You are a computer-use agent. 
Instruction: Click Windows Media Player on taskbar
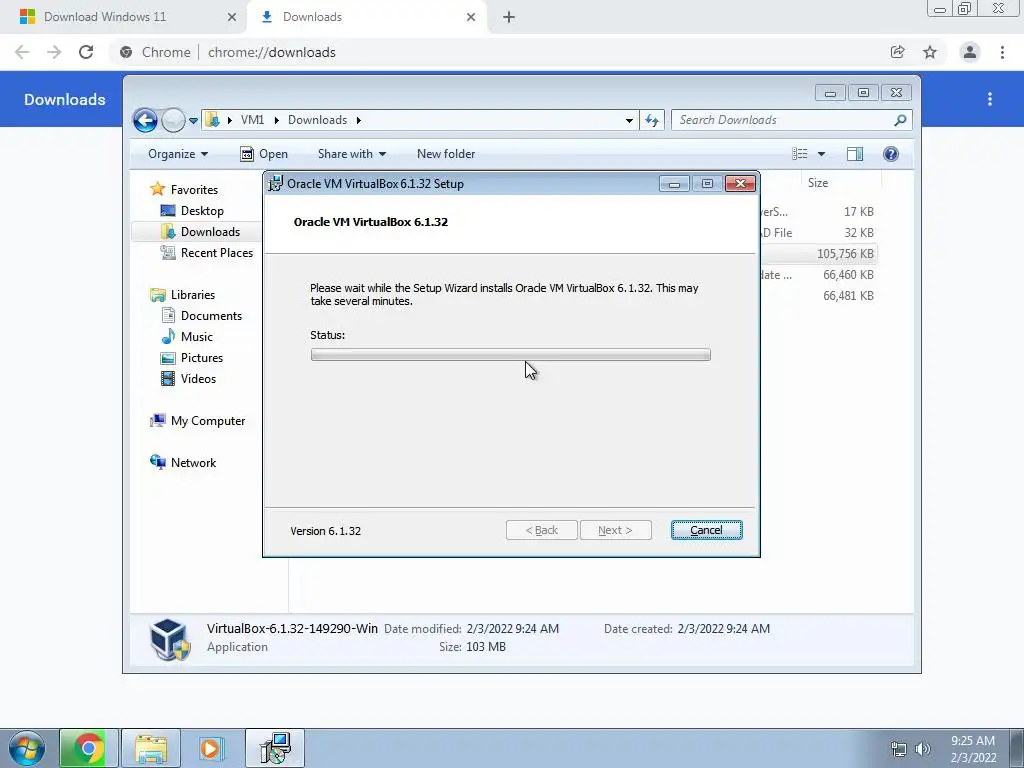point(212,748)
